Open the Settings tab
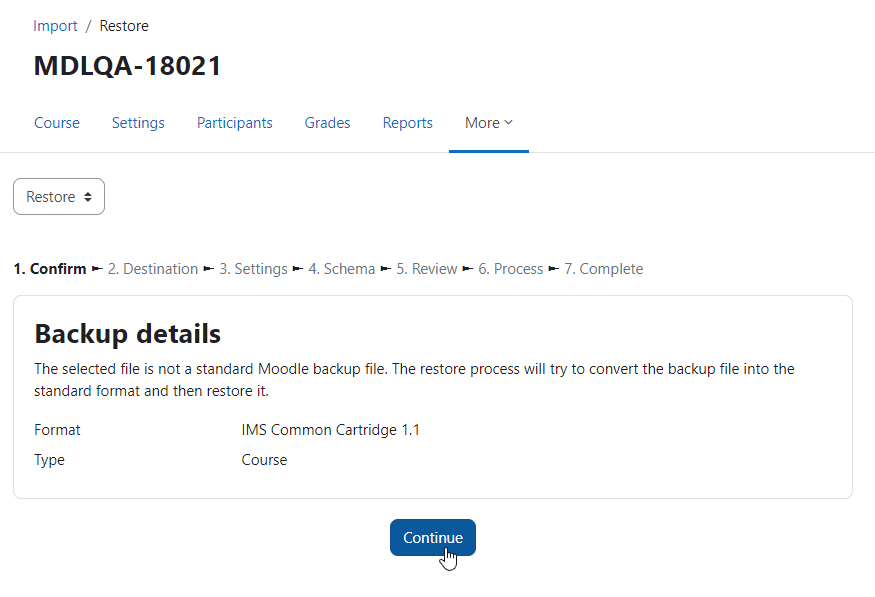 (138, 123)
